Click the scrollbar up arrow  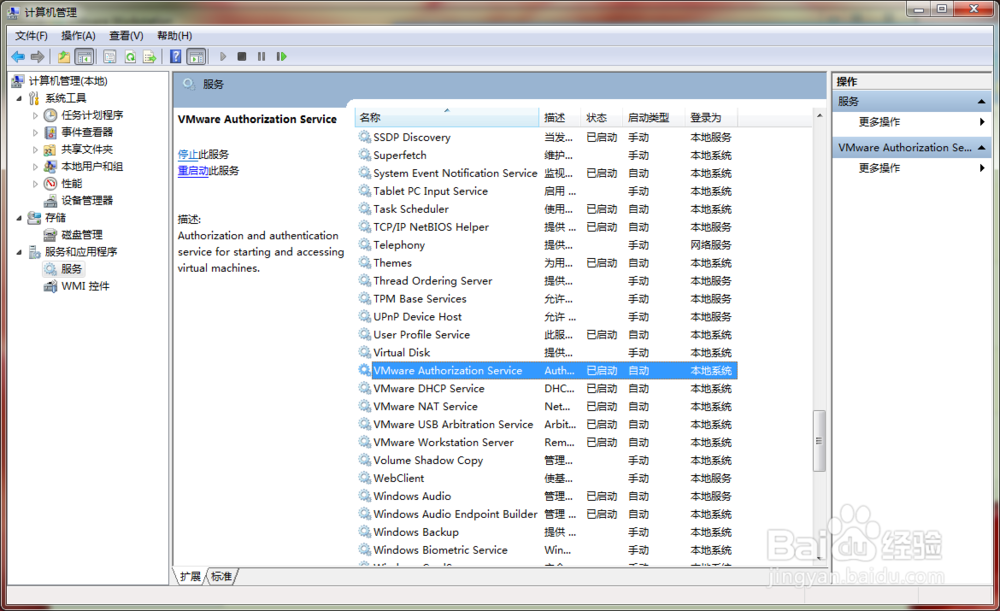click(x=820, y=115)
